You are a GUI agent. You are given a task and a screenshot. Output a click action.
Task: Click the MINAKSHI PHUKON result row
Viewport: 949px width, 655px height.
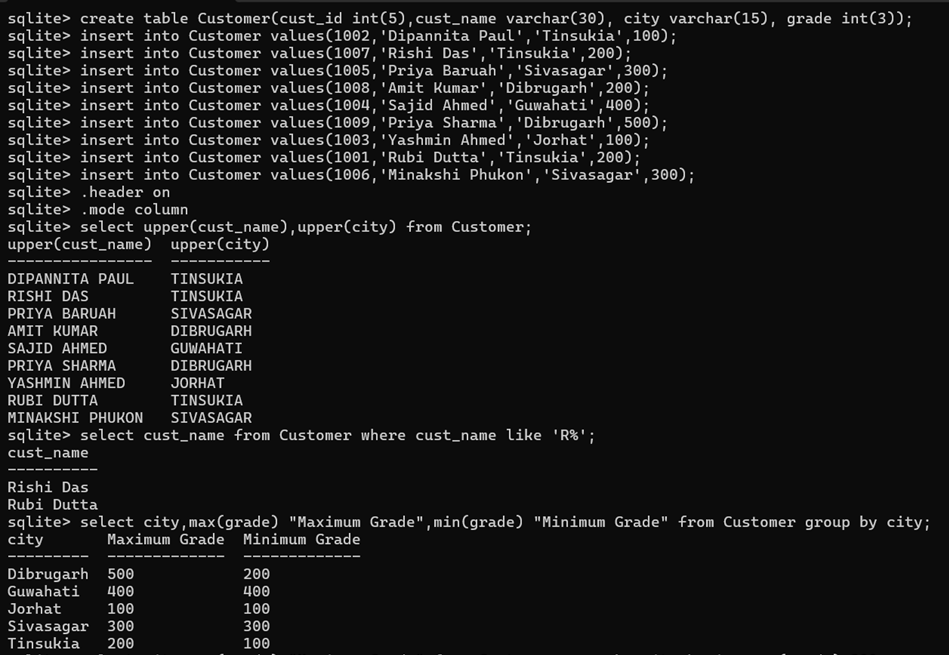click(x=75, y=418)
